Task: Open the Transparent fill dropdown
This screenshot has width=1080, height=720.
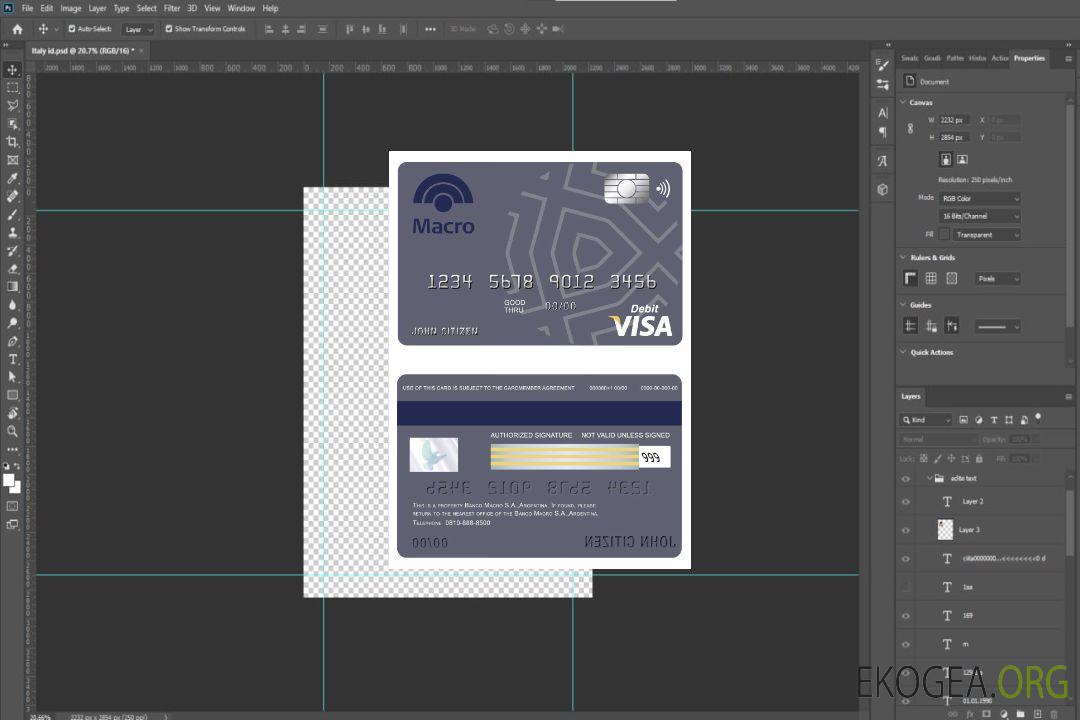Action: tap(986, 235)
